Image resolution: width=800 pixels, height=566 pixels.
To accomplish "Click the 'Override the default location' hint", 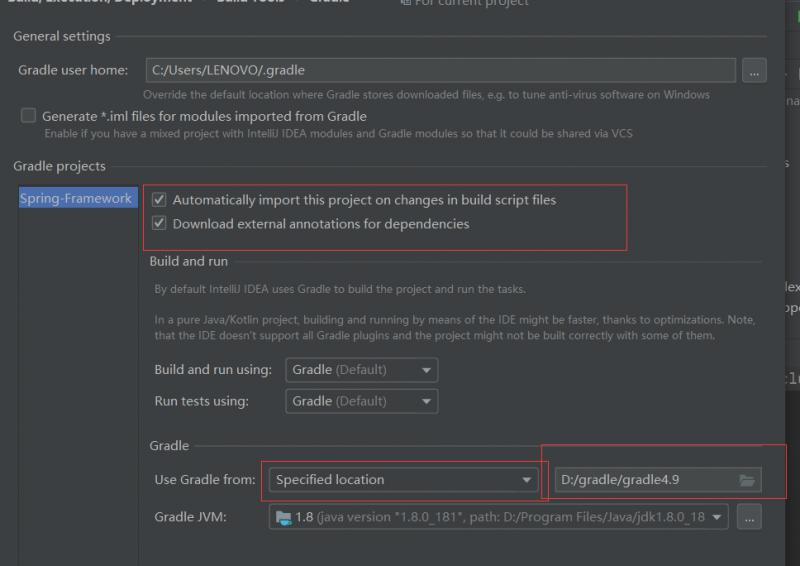I will pos(427,95).
